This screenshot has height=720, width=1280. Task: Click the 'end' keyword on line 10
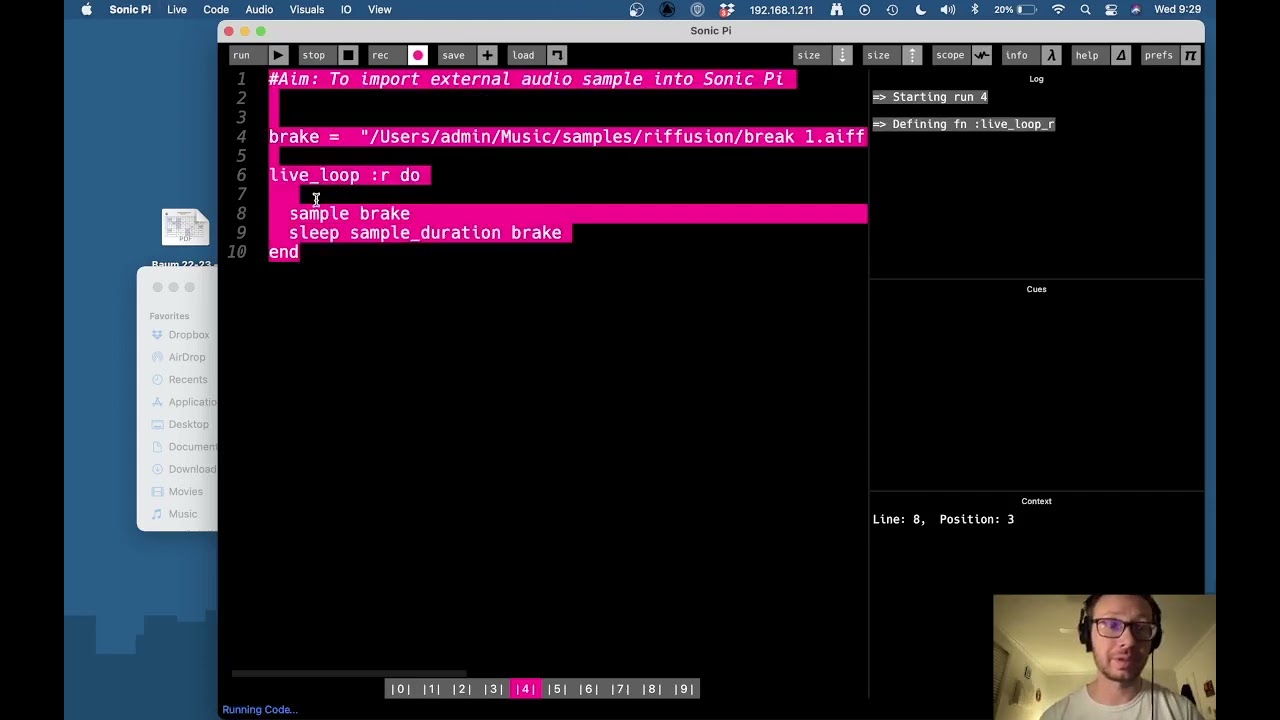283,252
